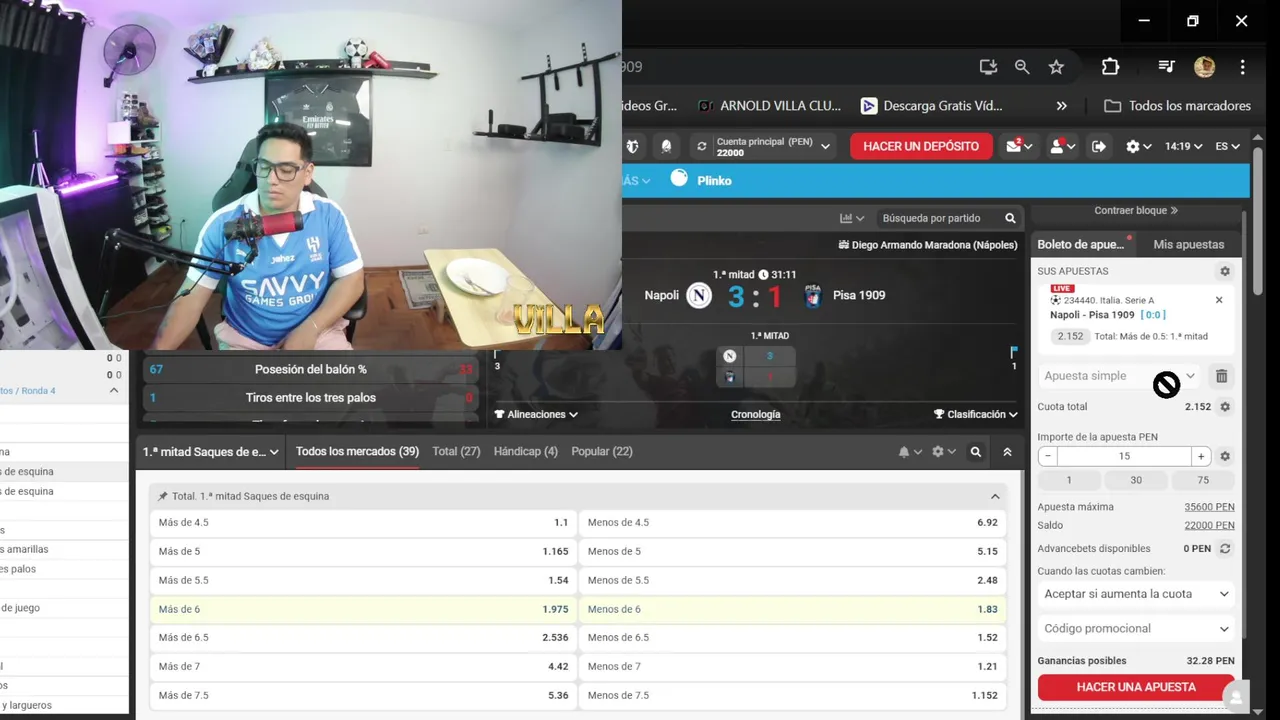This screenshot has width=1280, height=720.
Task: Bookmark this page with the star icon
Action: [x=1056, y=67]
